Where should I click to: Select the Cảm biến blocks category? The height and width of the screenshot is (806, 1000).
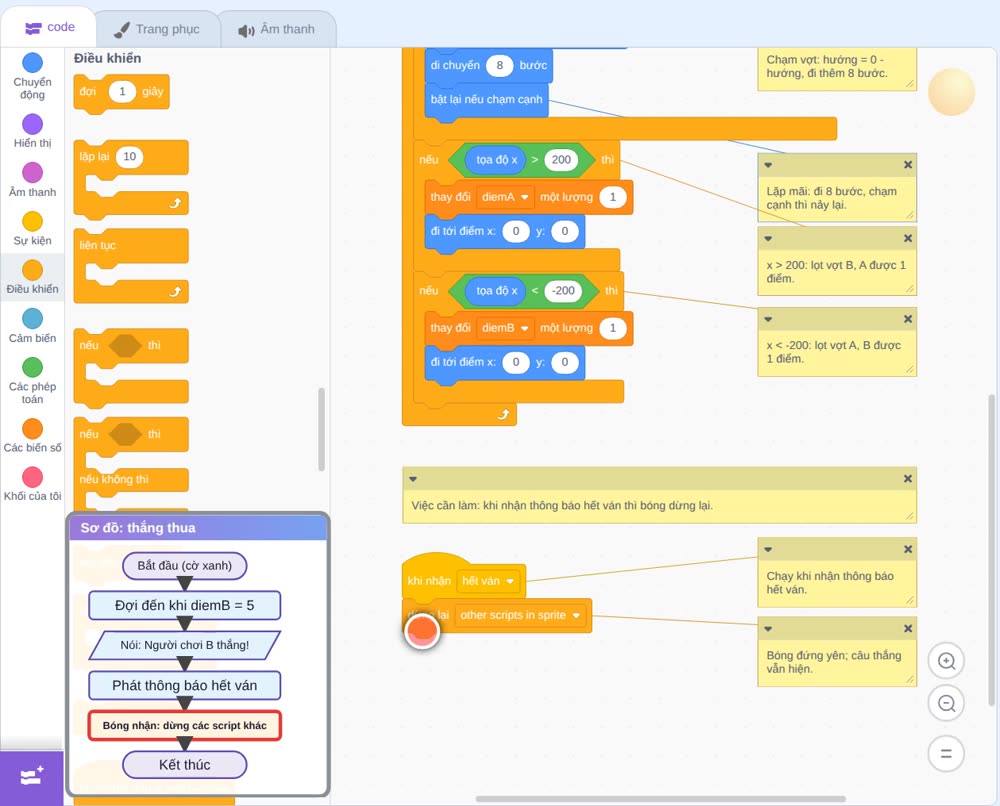(33, 326)
